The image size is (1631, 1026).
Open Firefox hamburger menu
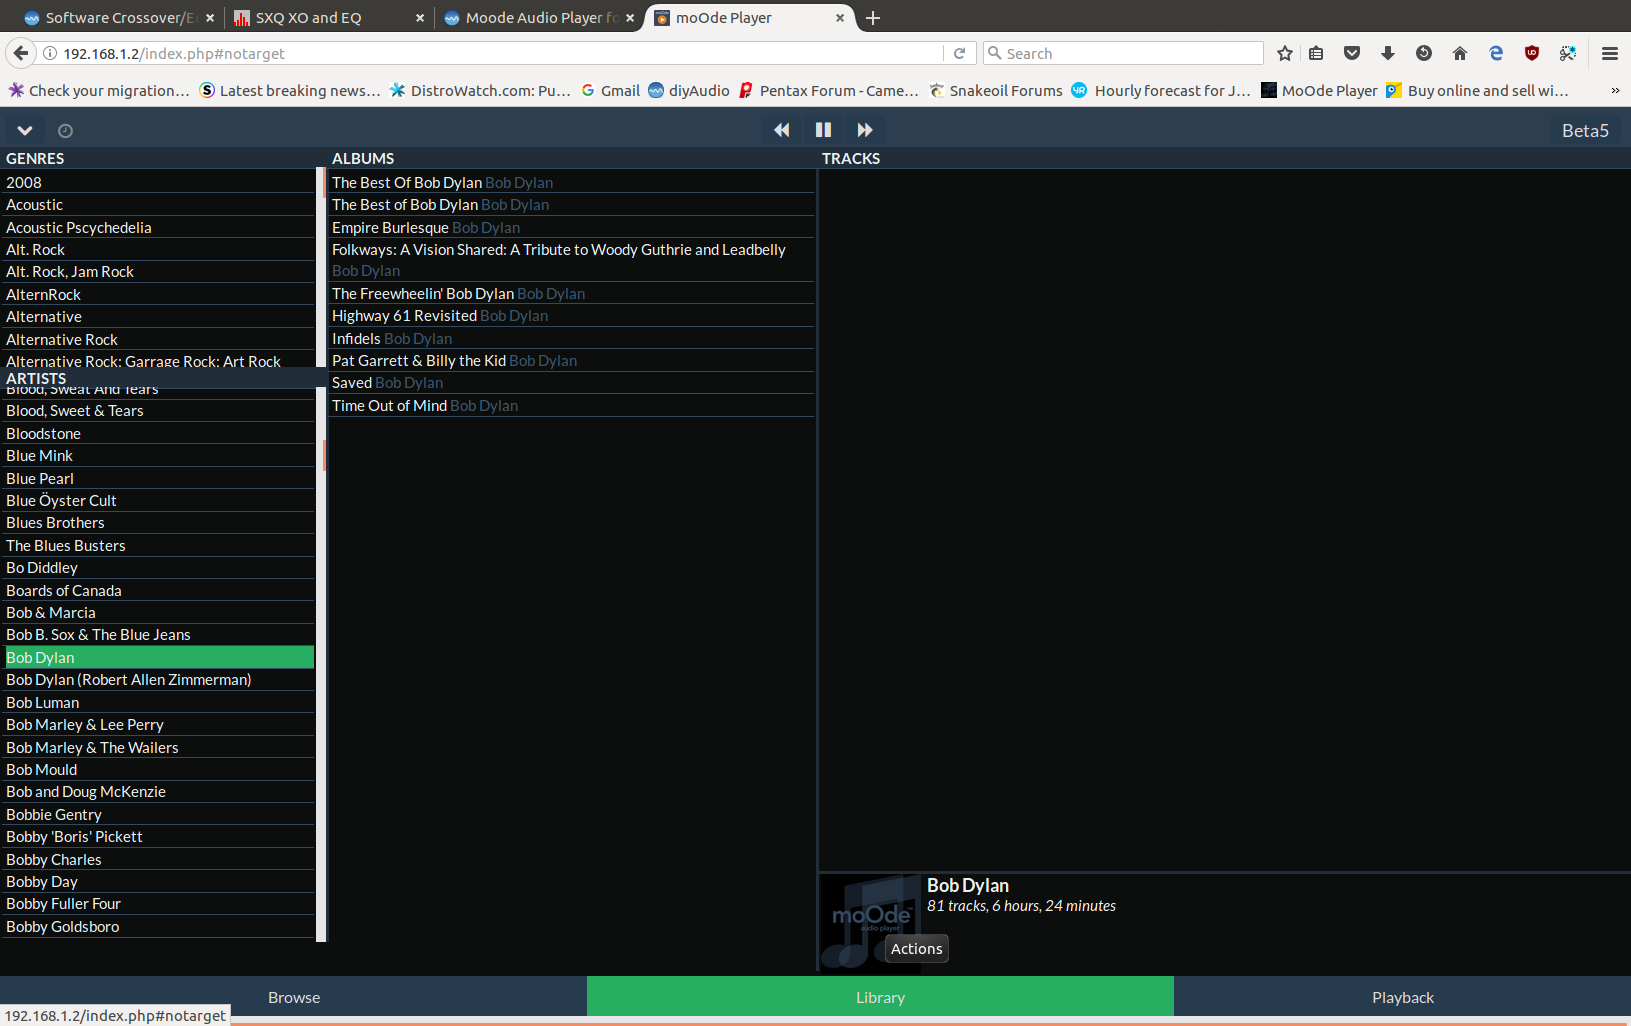(x=1610, y=53)
